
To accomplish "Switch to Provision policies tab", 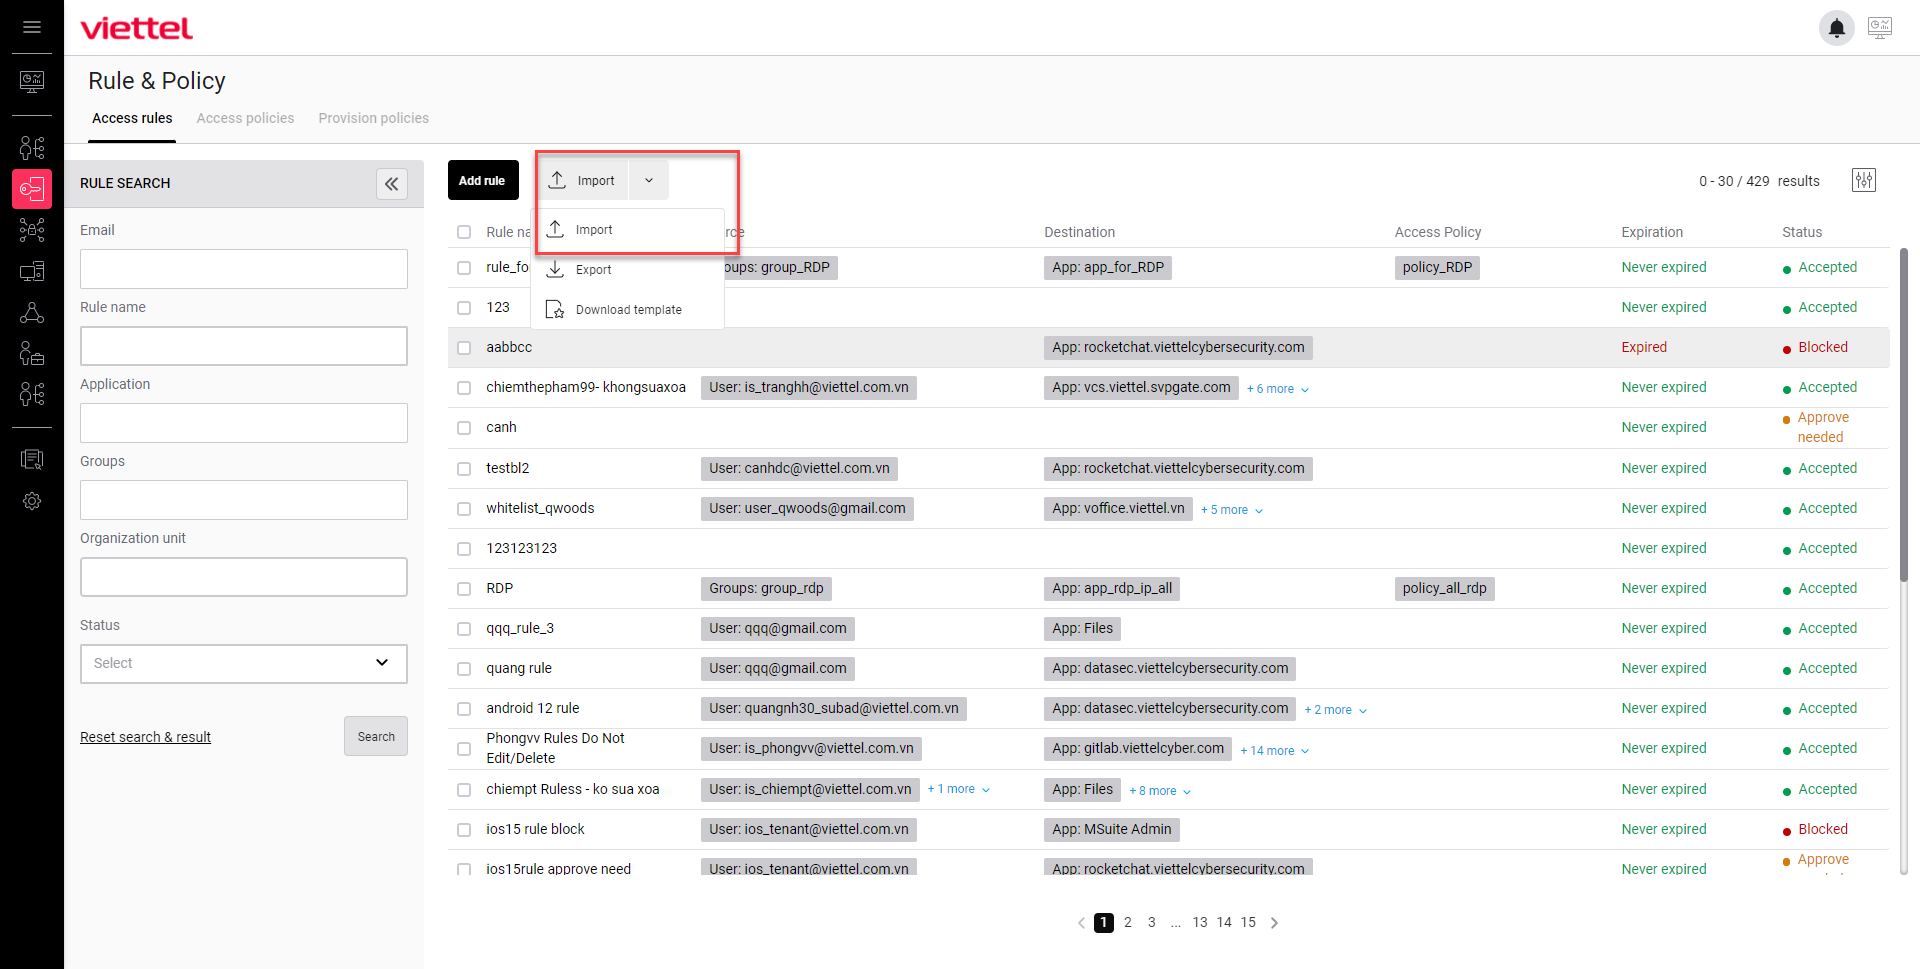I will (x=373, y=118).
